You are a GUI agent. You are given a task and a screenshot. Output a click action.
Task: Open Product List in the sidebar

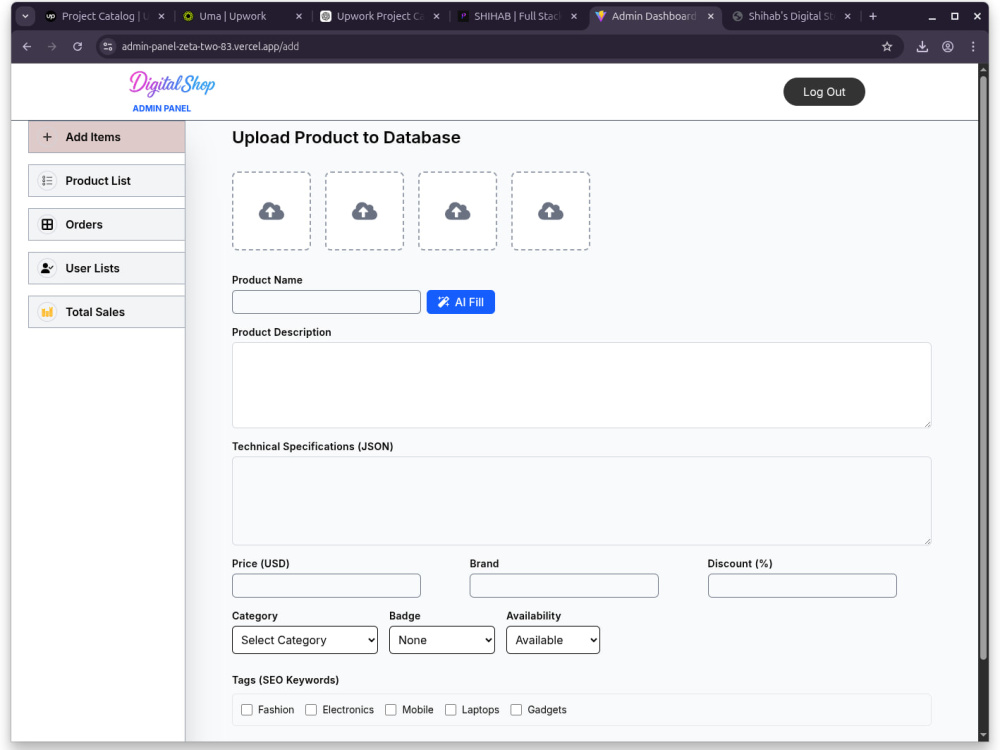[107, 180]
